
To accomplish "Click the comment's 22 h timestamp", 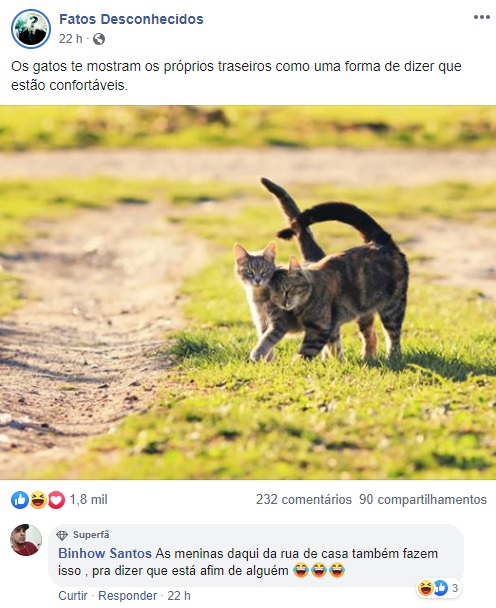I will tap(179, 595).
